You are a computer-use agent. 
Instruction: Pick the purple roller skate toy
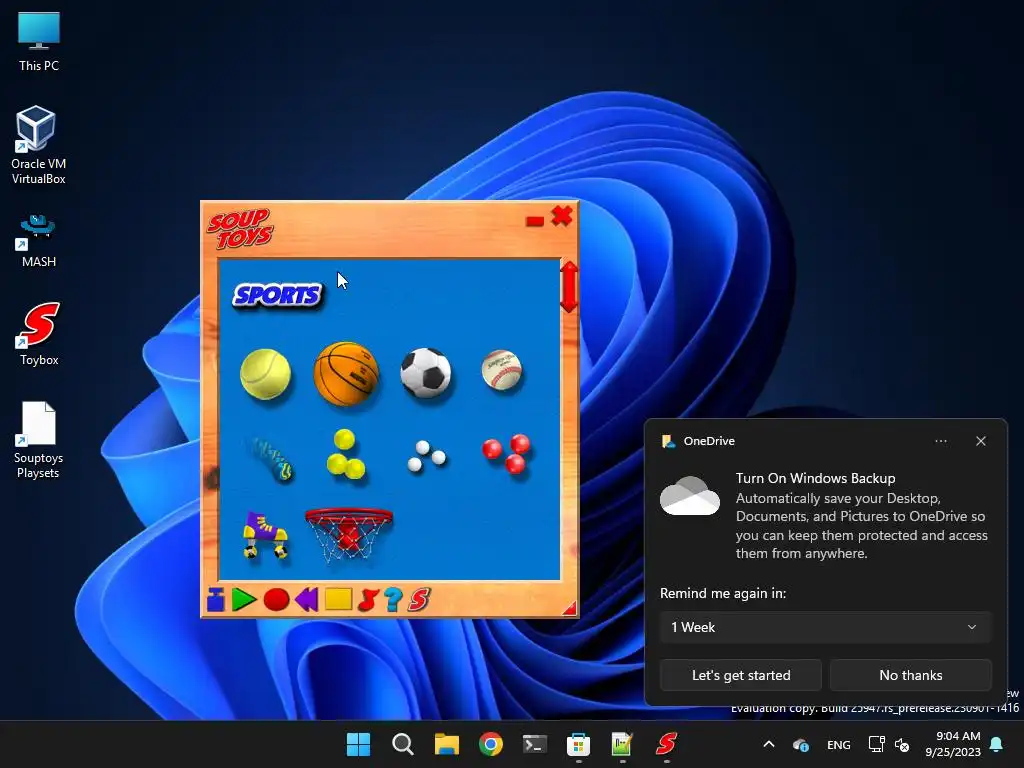pos(265,534)
